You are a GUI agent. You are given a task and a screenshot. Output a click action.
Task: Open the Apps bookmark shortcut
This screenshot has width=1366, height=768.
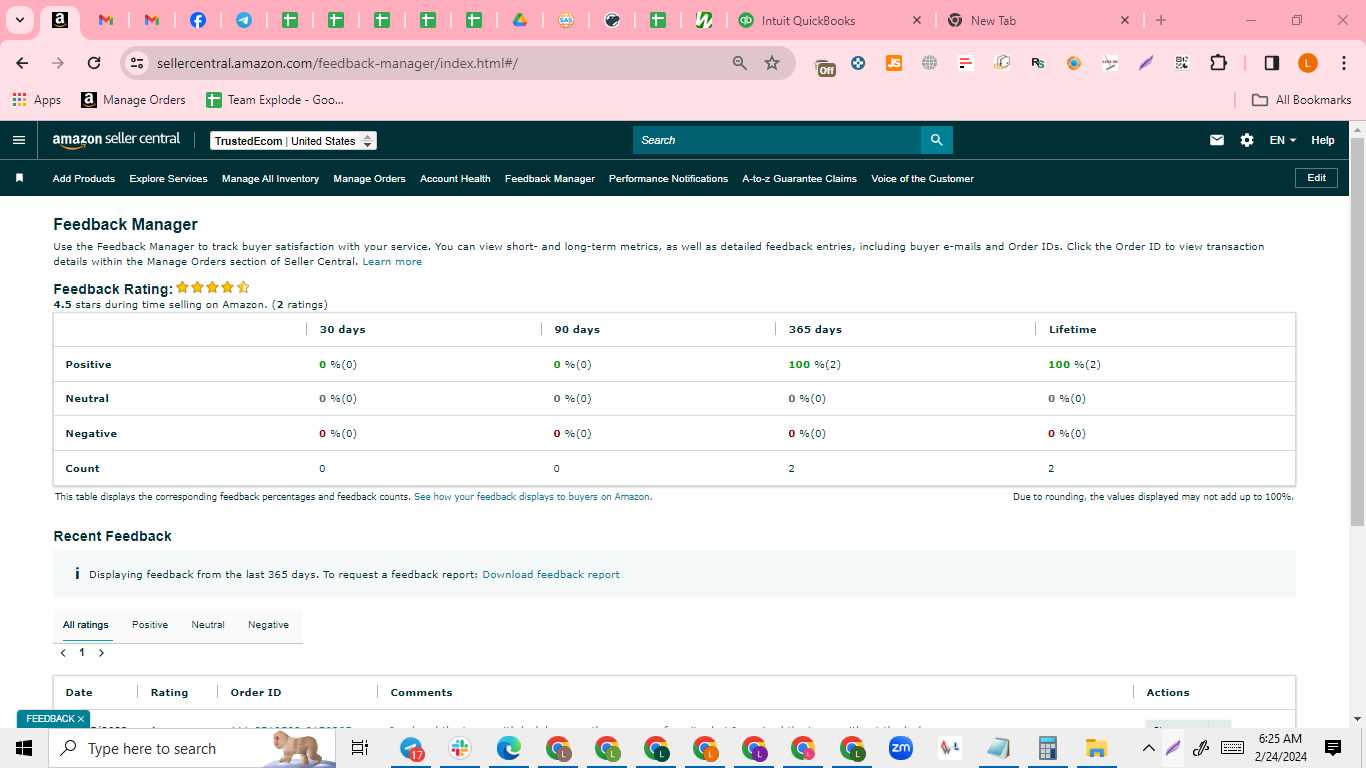tap(37, 100)
